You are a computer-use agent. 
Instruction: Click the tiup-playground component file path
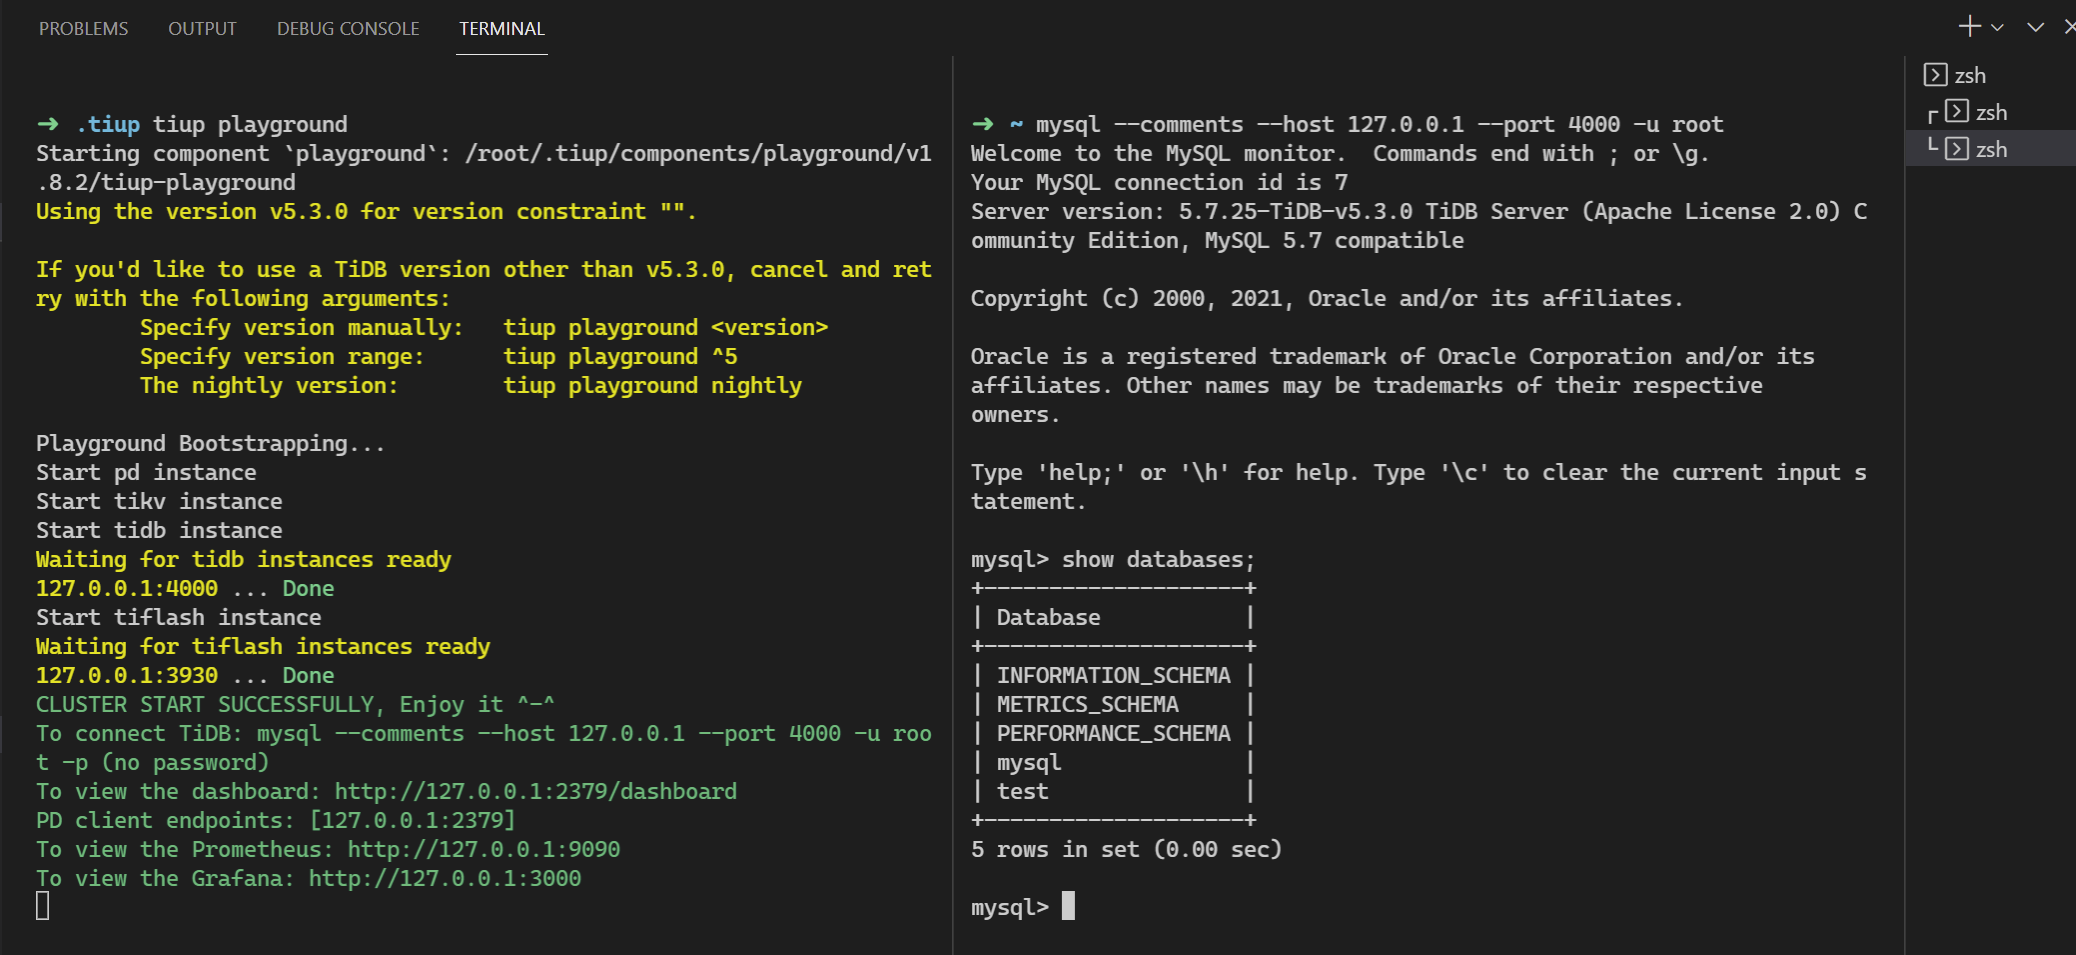697,153
